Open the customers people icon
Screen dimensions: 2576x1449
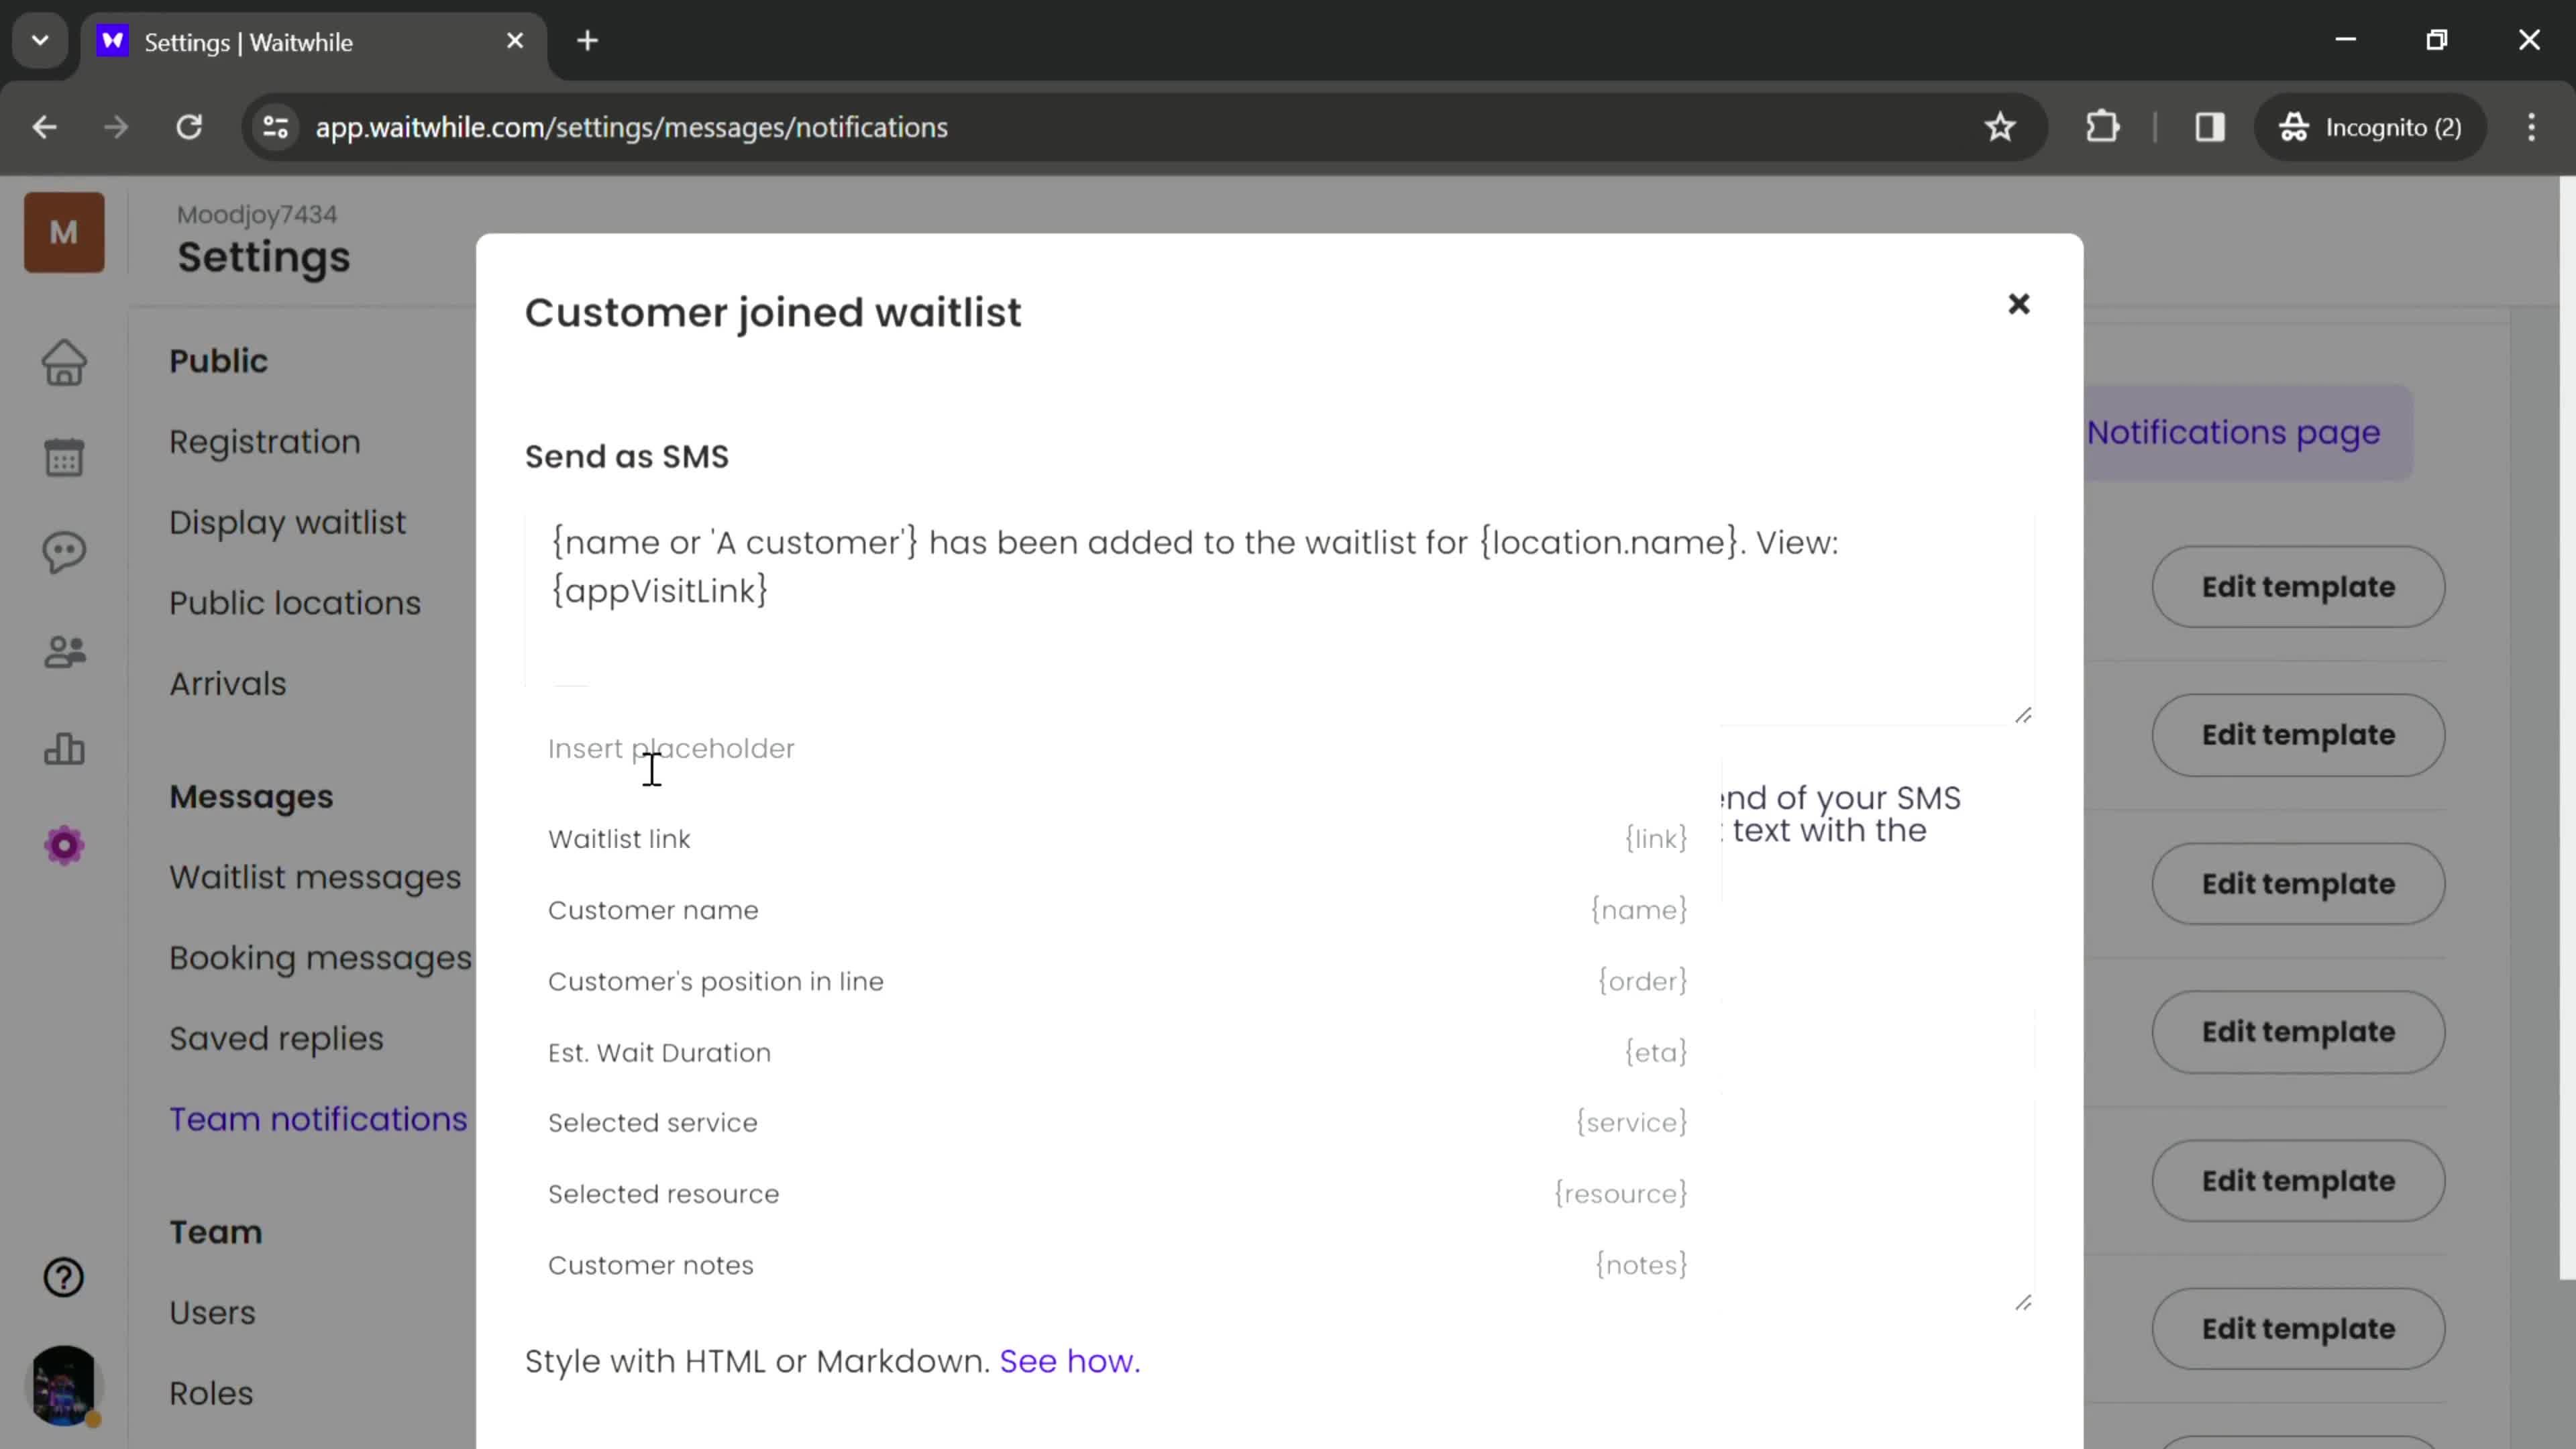tap(64, 652)
